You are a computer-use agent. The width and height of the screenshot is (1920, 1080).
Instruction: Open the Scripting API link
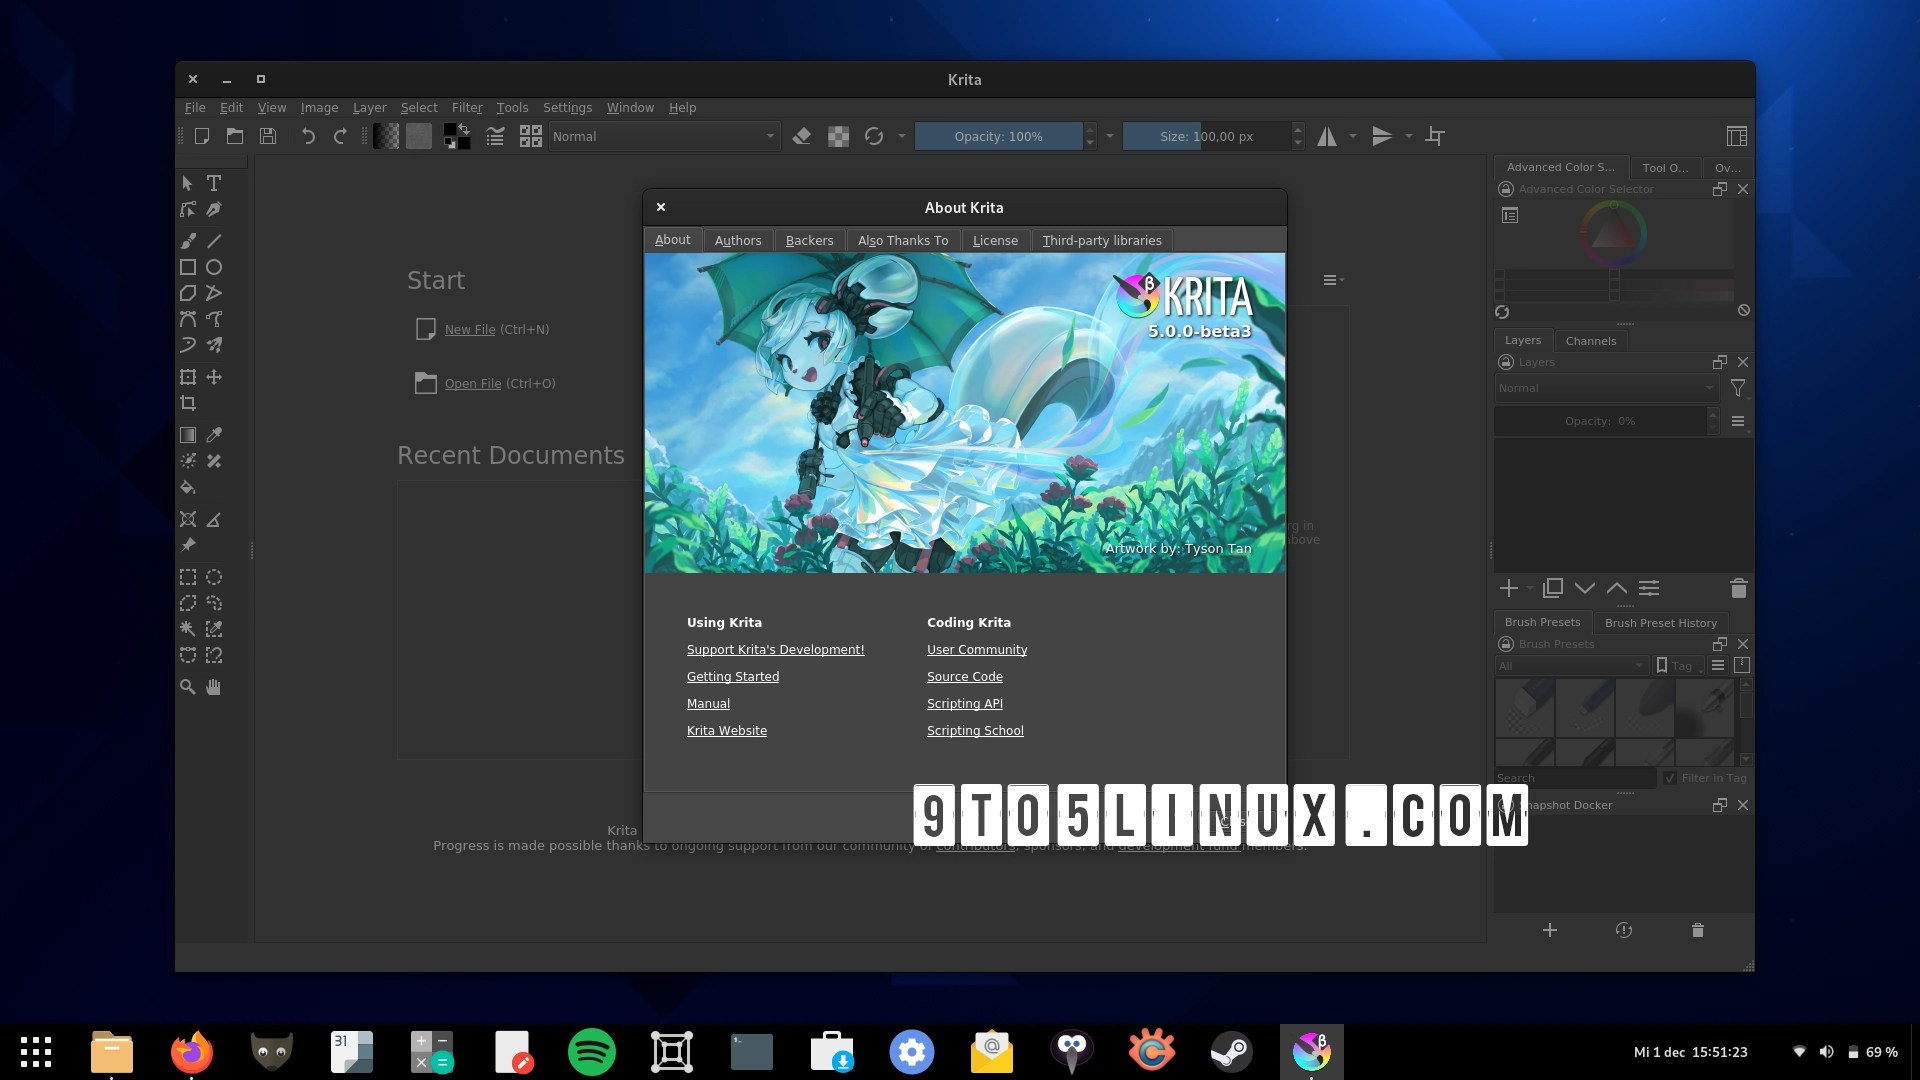tap(964, 703)
